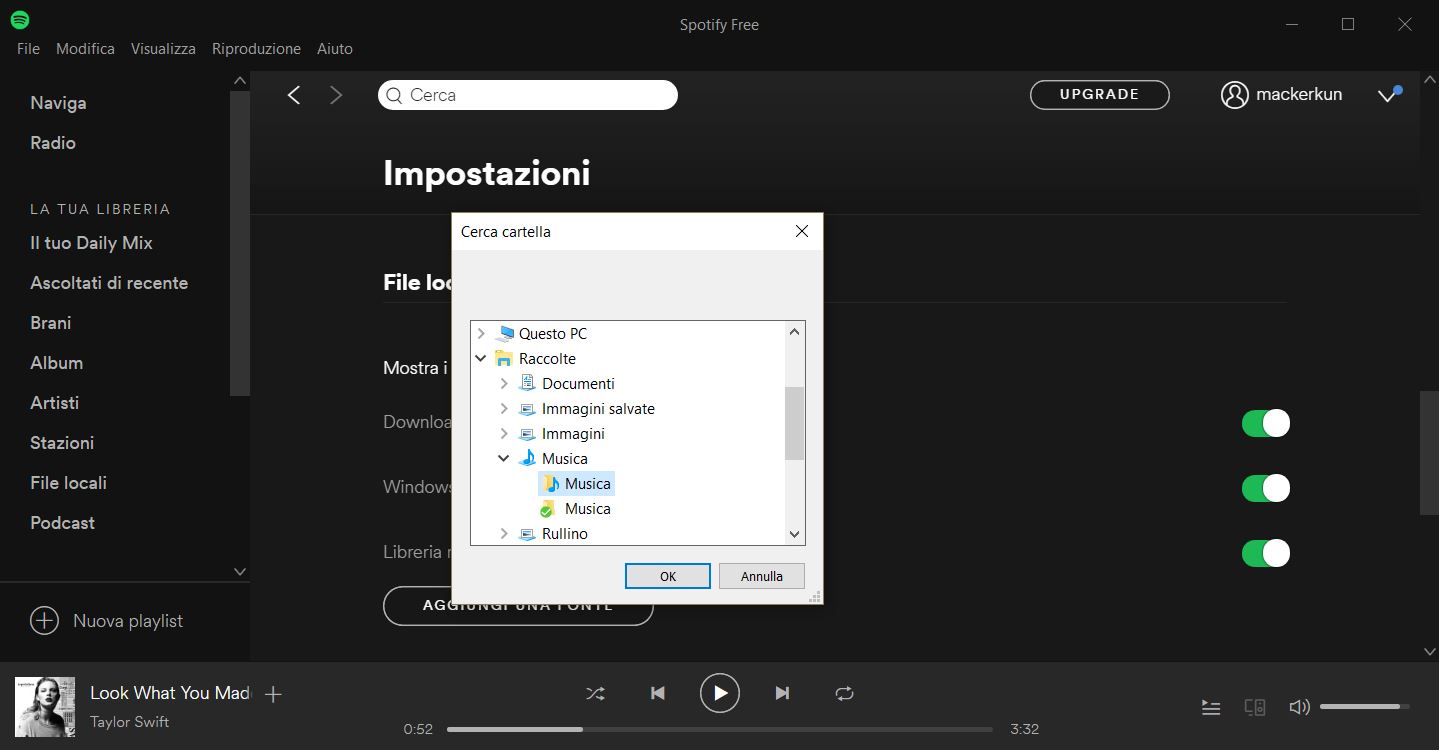The width and height of the screenshot is (1439, 750).
Task: Click the Spotify logo icon in title bar
Action: click(19, 19)
